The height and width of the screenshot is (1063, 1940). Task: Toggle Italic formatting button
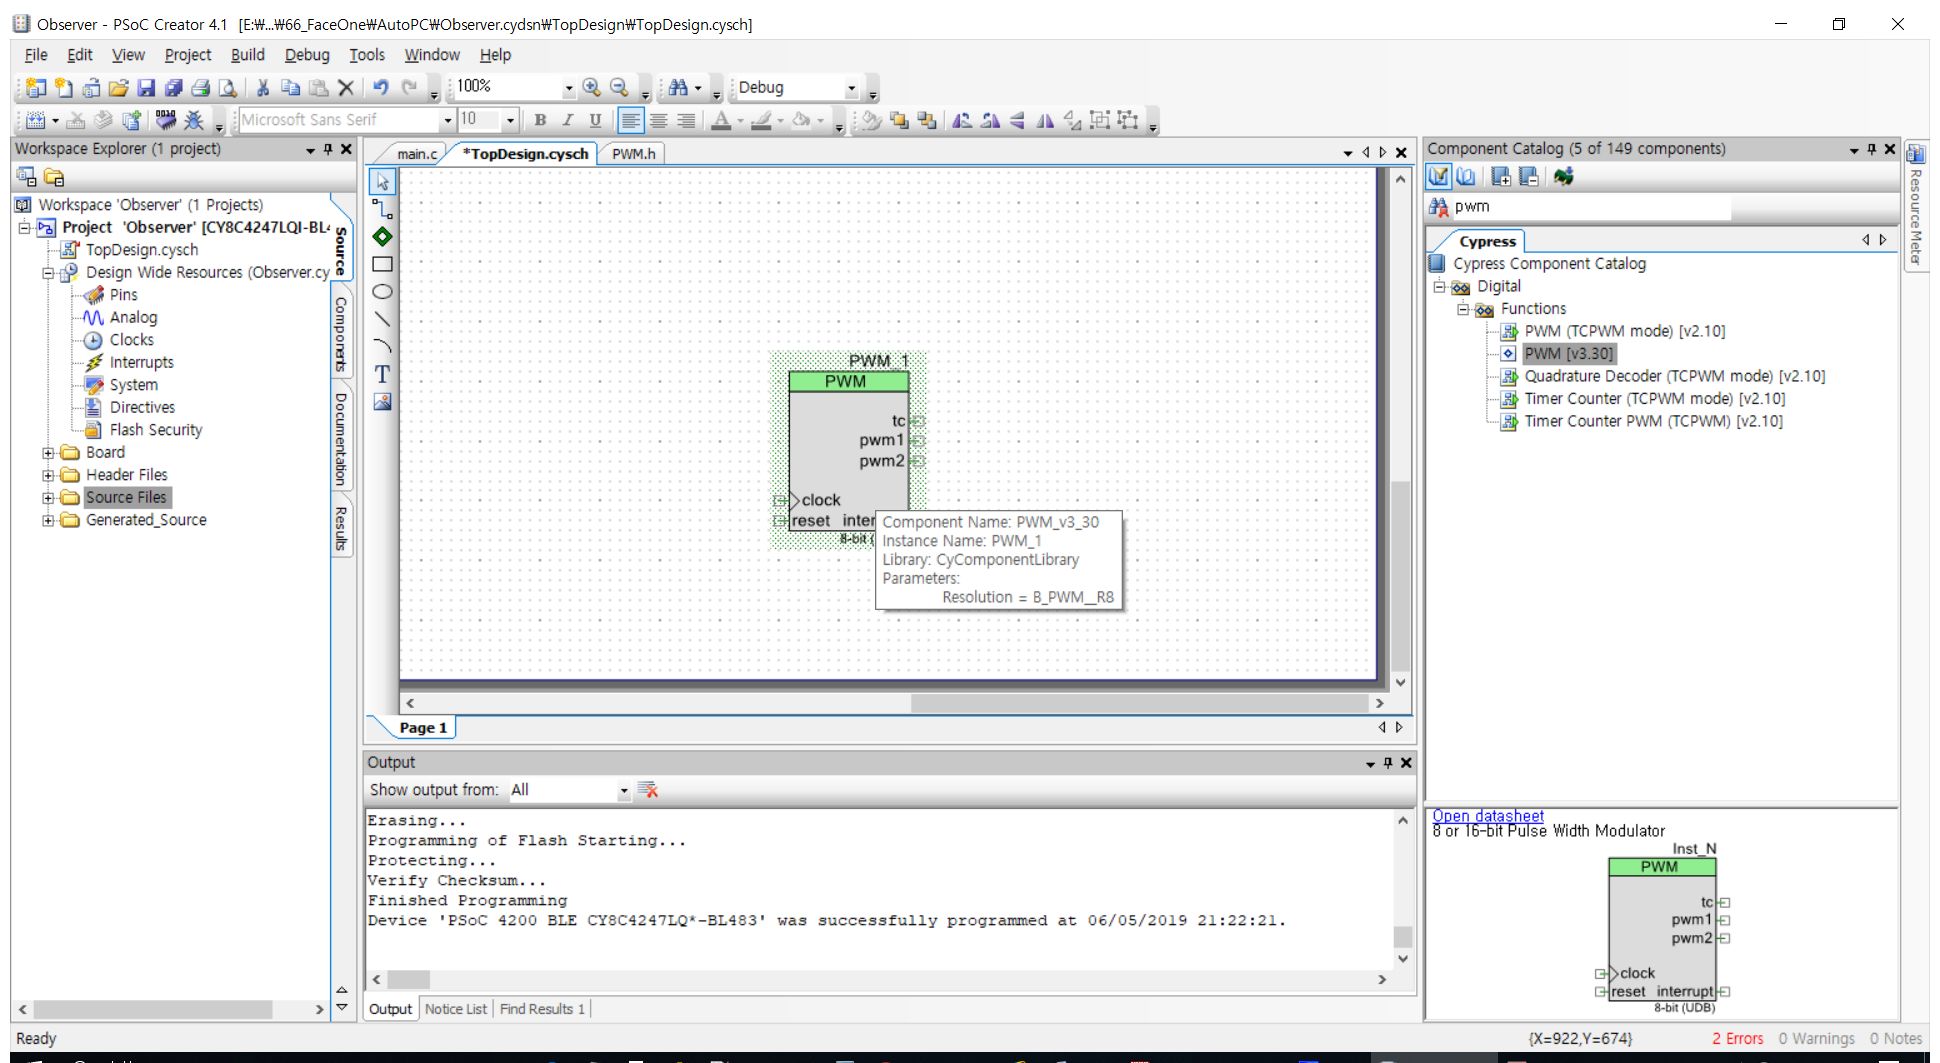coord(568,120)
